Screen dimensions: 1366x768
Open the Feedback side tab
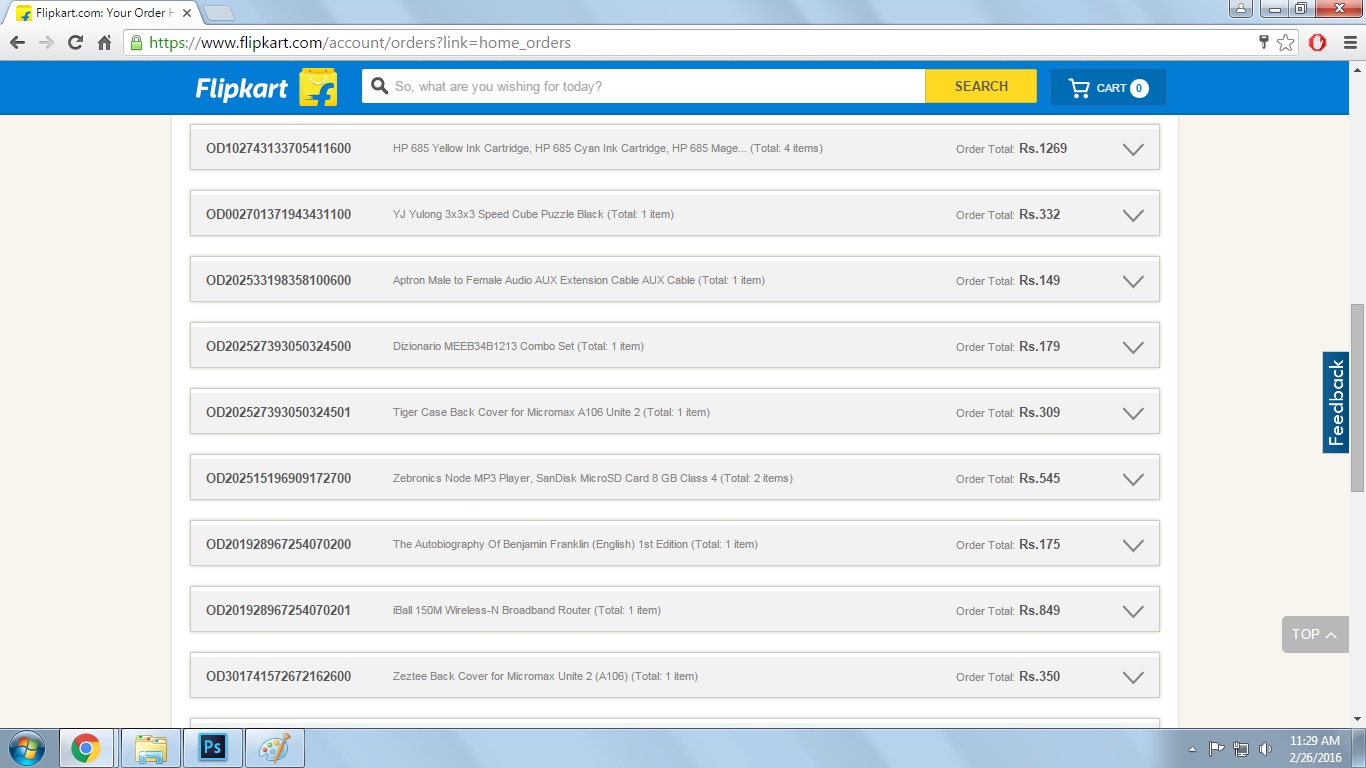click(x=1336, y=402)
